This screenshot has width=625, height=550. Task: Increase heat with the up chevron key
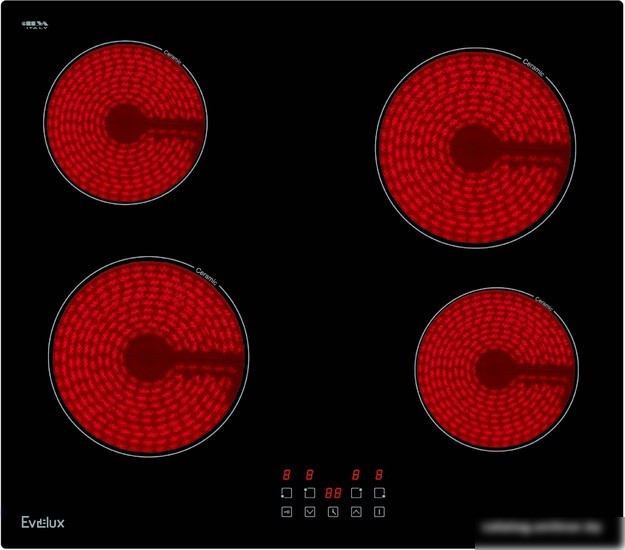(x=356, y=512)
